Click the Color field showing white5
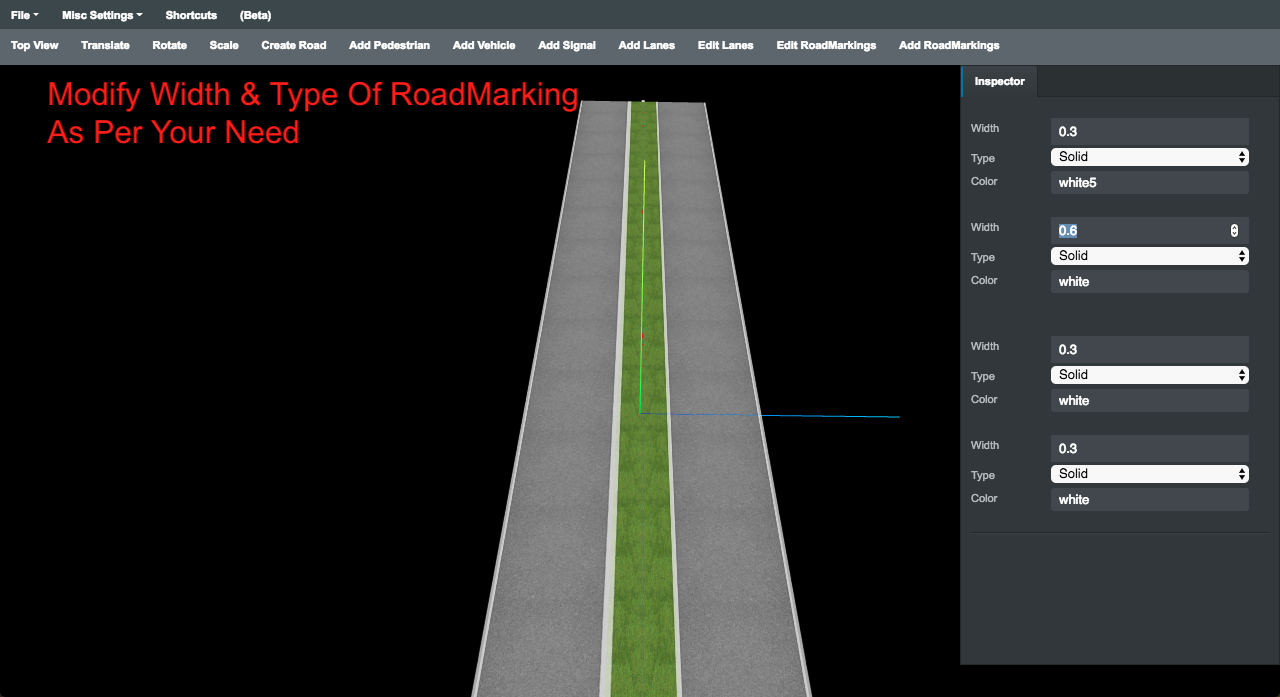Image resolution: width=1280 pixels, height=697 pixels. point(1150,182)
